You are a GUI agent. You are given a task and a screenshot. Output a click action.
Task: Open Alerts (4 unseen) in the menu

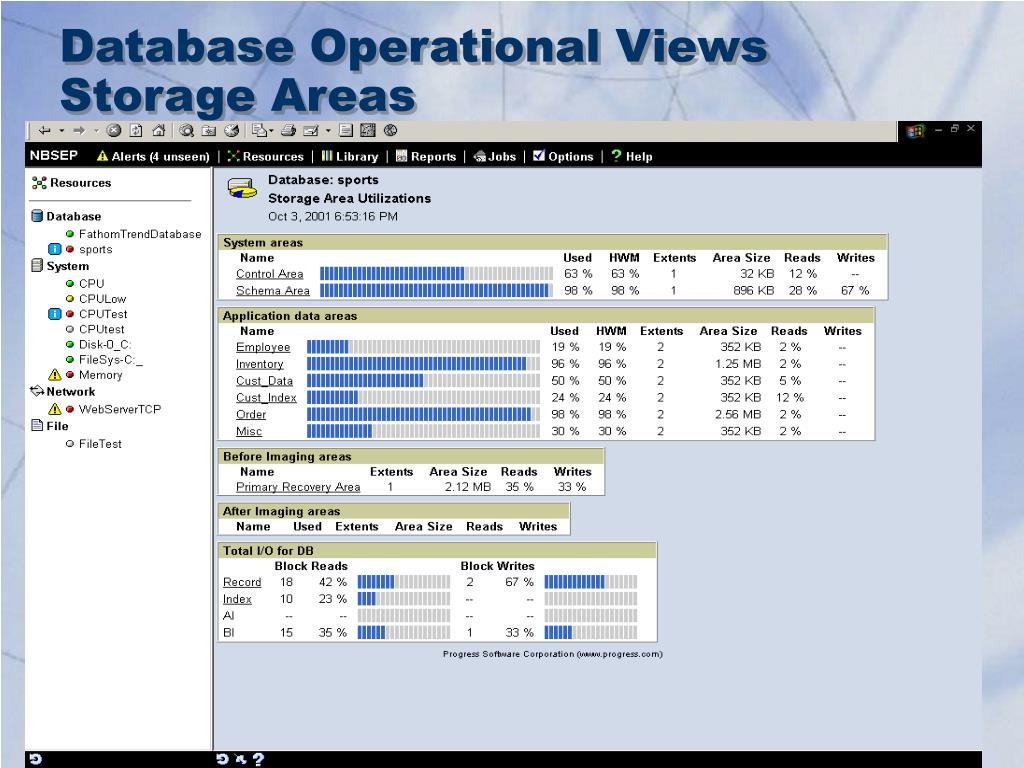pyautogui.click(x=153, y=156)
